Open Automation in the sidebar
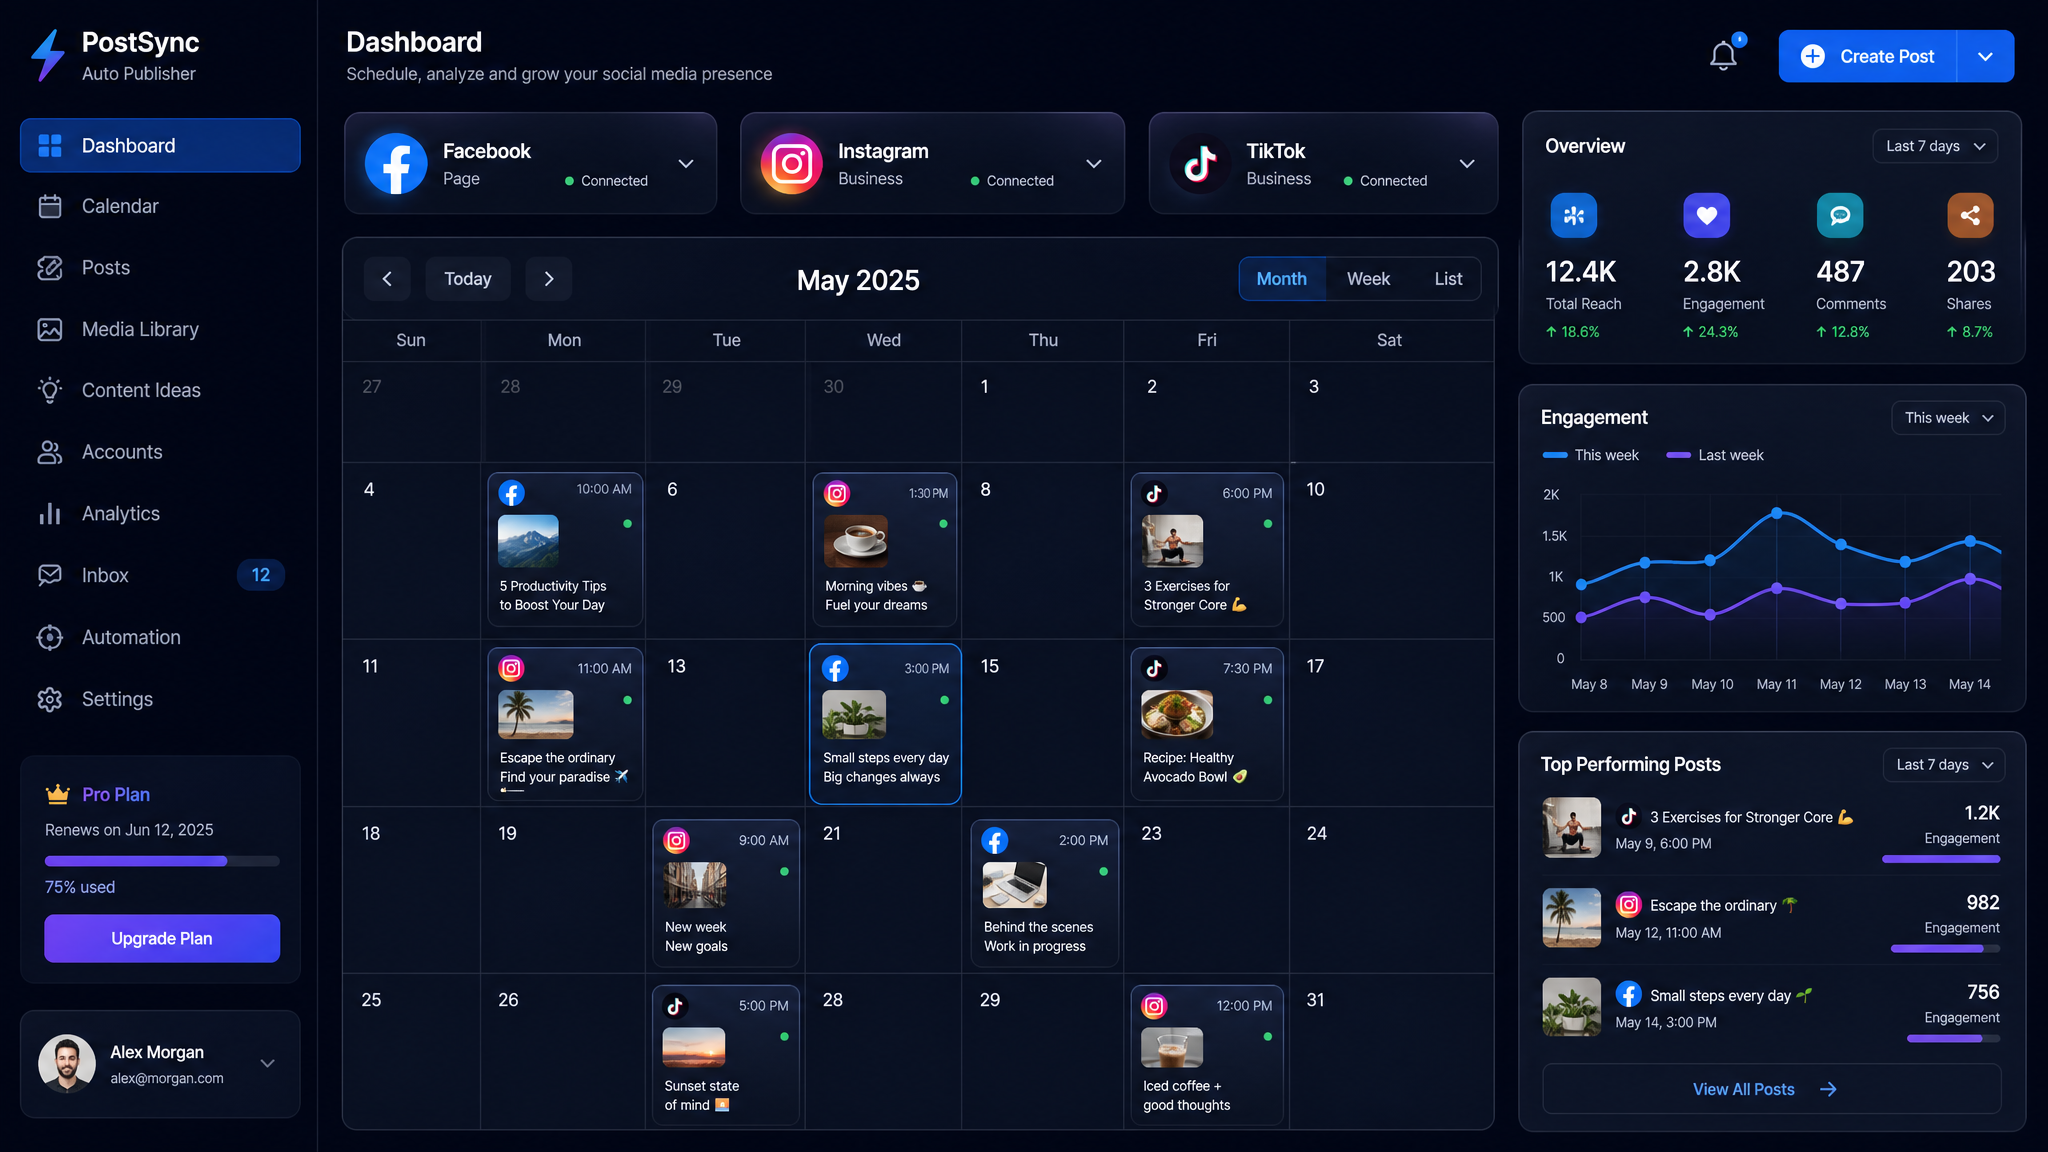 tap(160, 637)
